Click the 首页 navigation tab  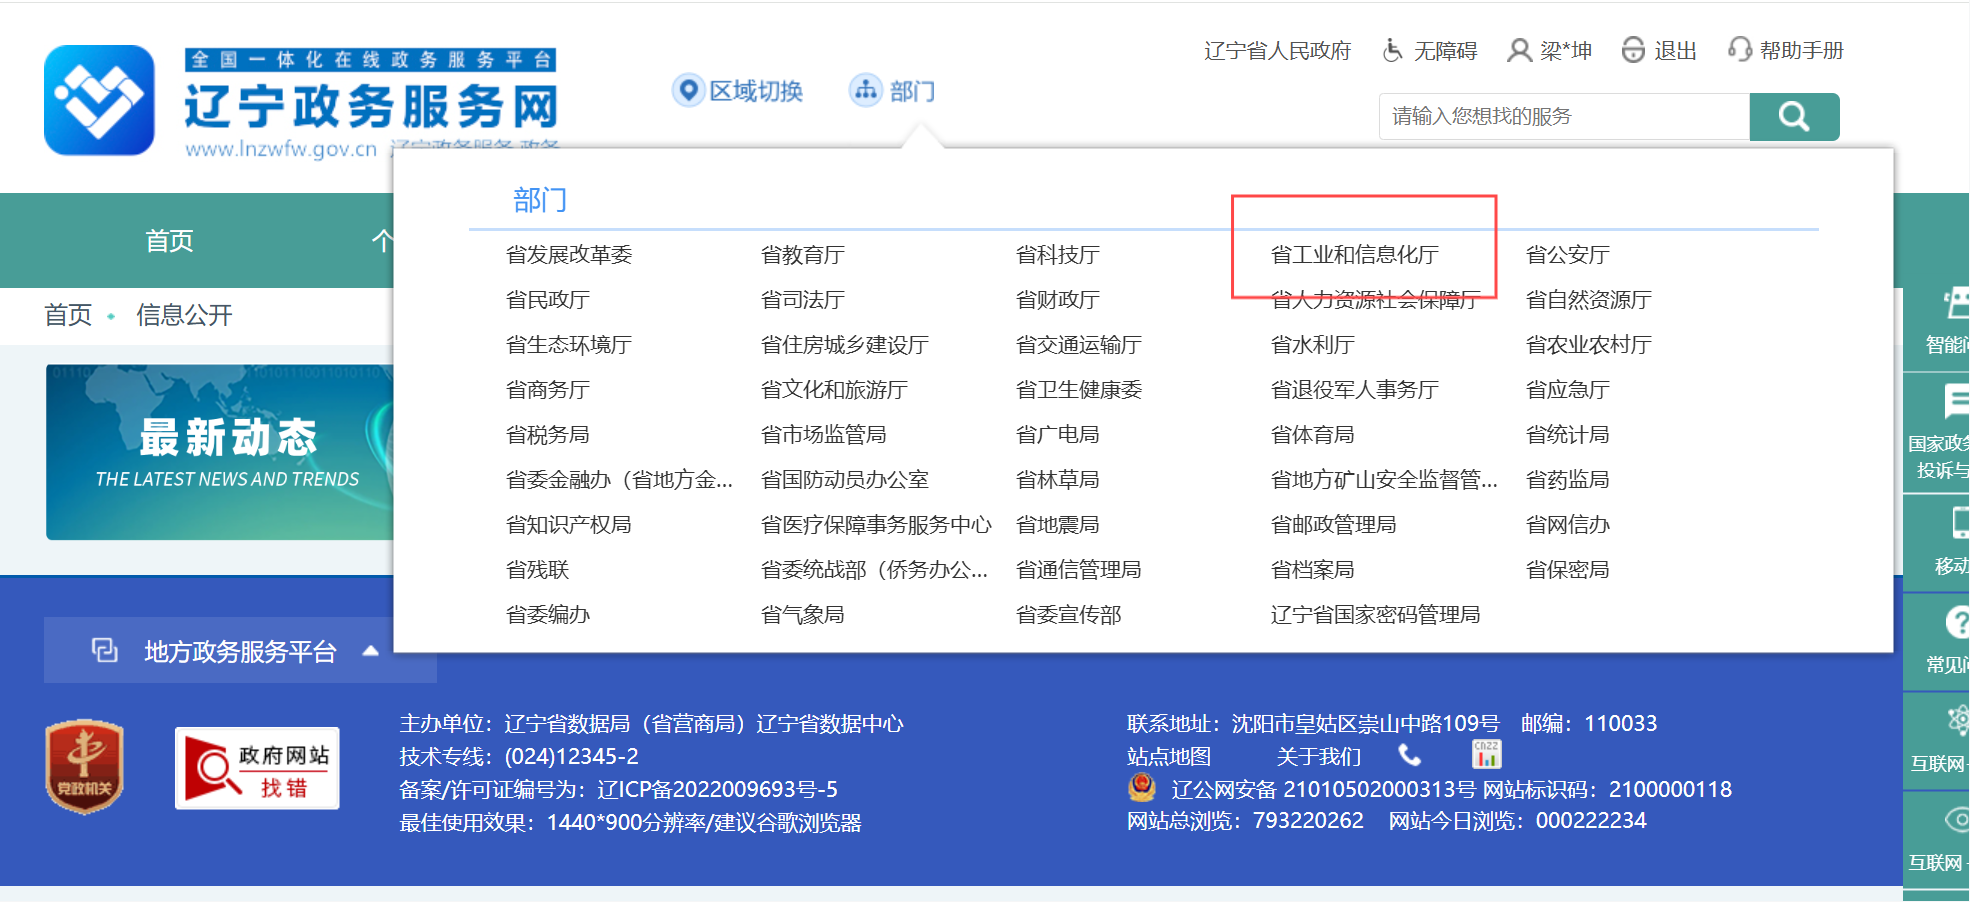point(169,241)
